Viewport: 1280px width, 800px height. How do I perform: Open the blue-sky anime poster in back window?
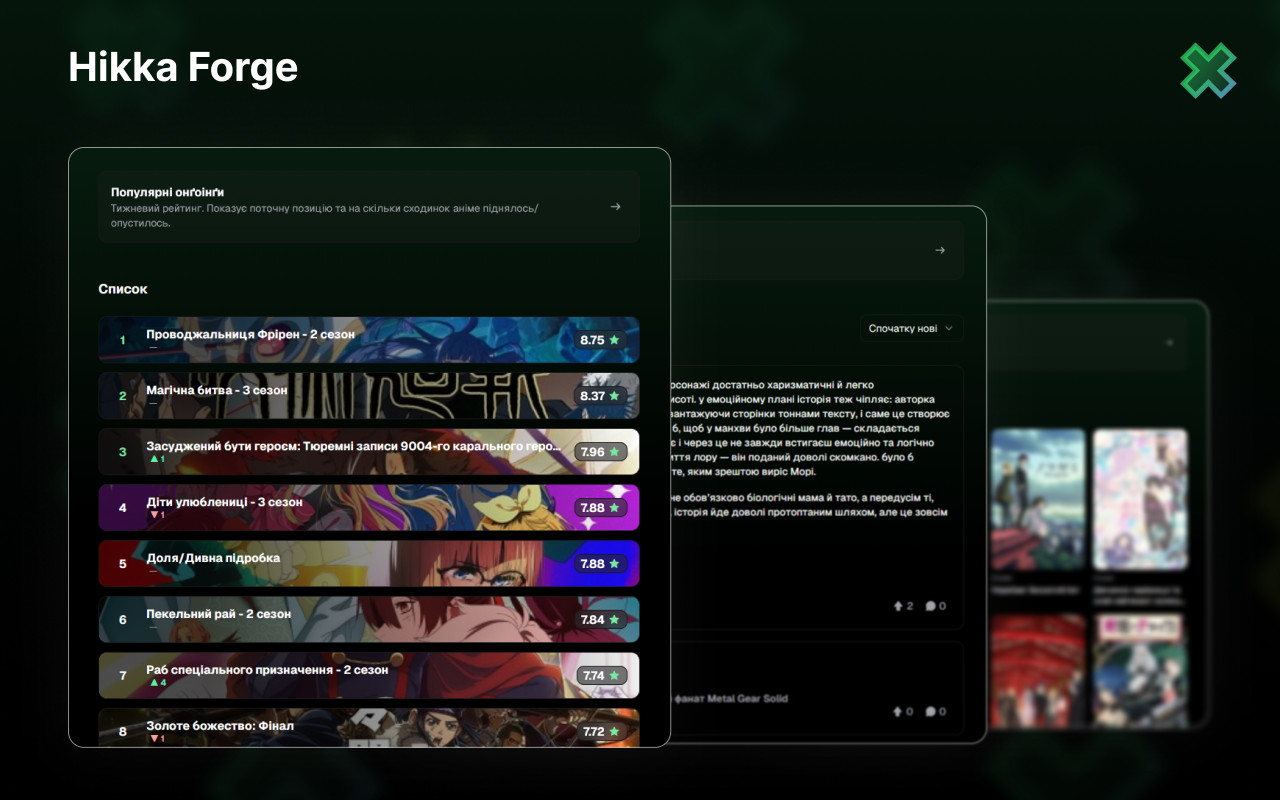pyautogui.click(x=1038, y=500)
